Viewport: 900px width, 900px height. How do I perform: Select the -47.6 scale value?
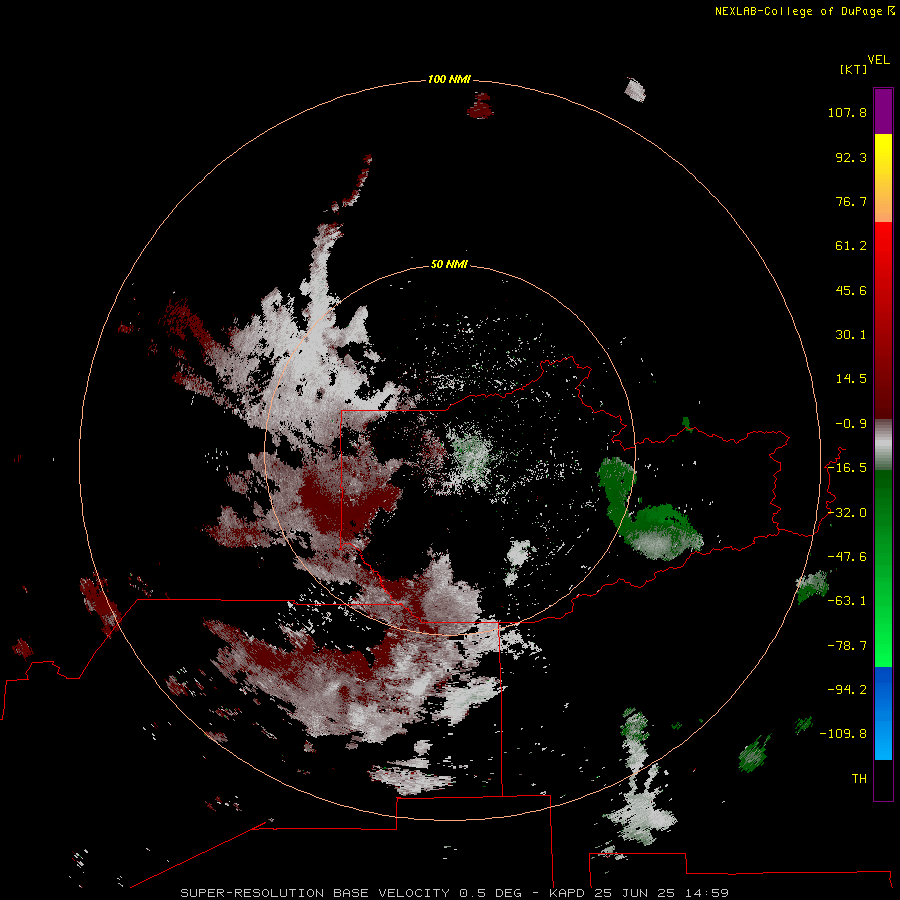pos(847,557)
